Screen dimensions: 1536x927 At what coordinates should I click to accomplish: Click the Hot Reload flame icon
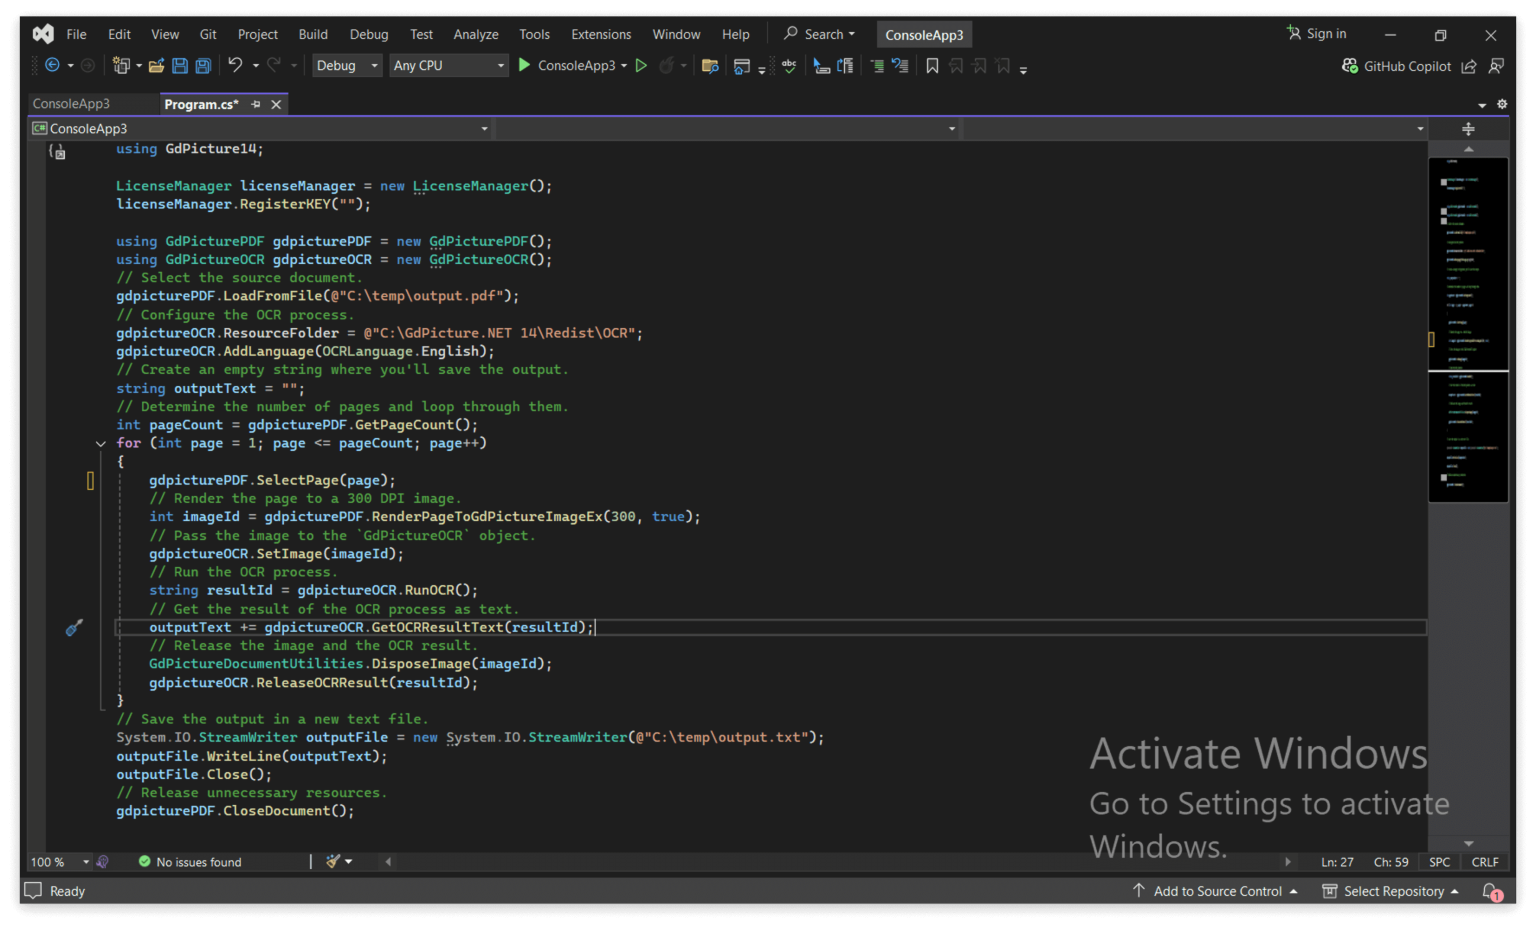coord(667,65)
